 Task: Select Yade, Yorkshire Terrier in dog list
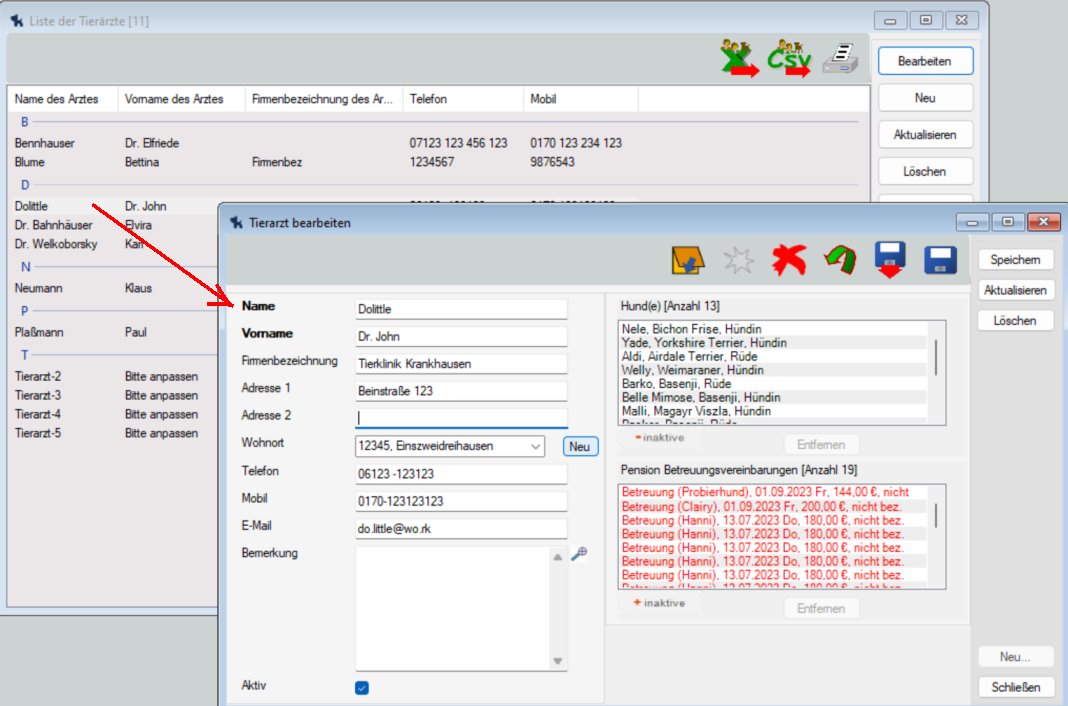click(690, 343)
